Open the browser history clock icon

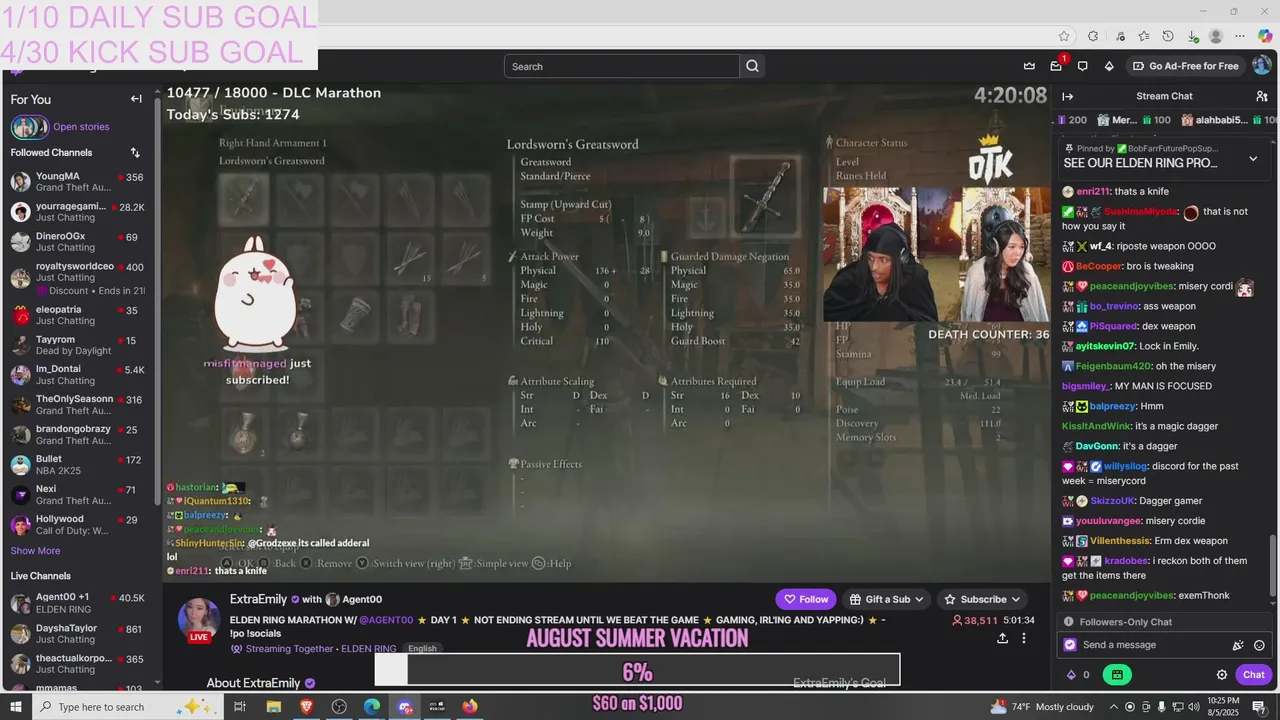[x=1167, y=36]
